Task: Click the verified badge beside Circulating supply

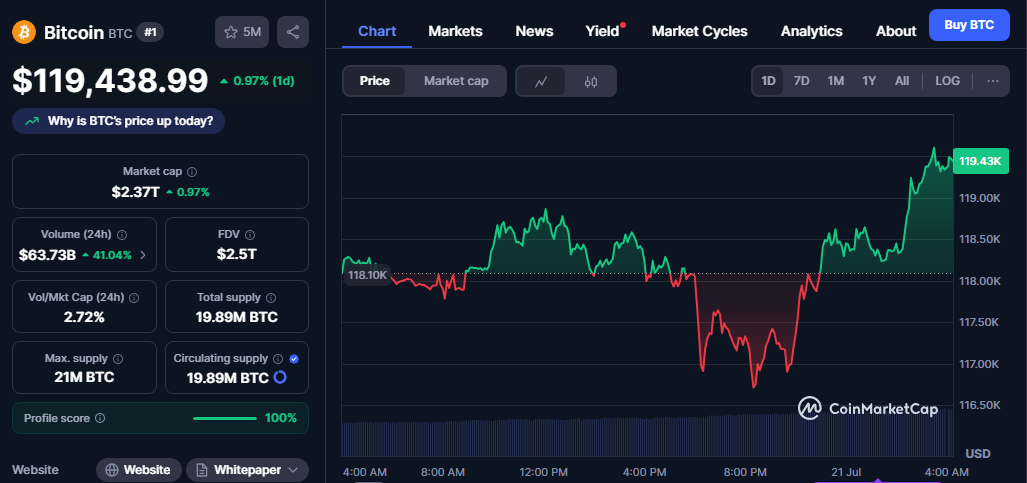Action: [294, 358]
